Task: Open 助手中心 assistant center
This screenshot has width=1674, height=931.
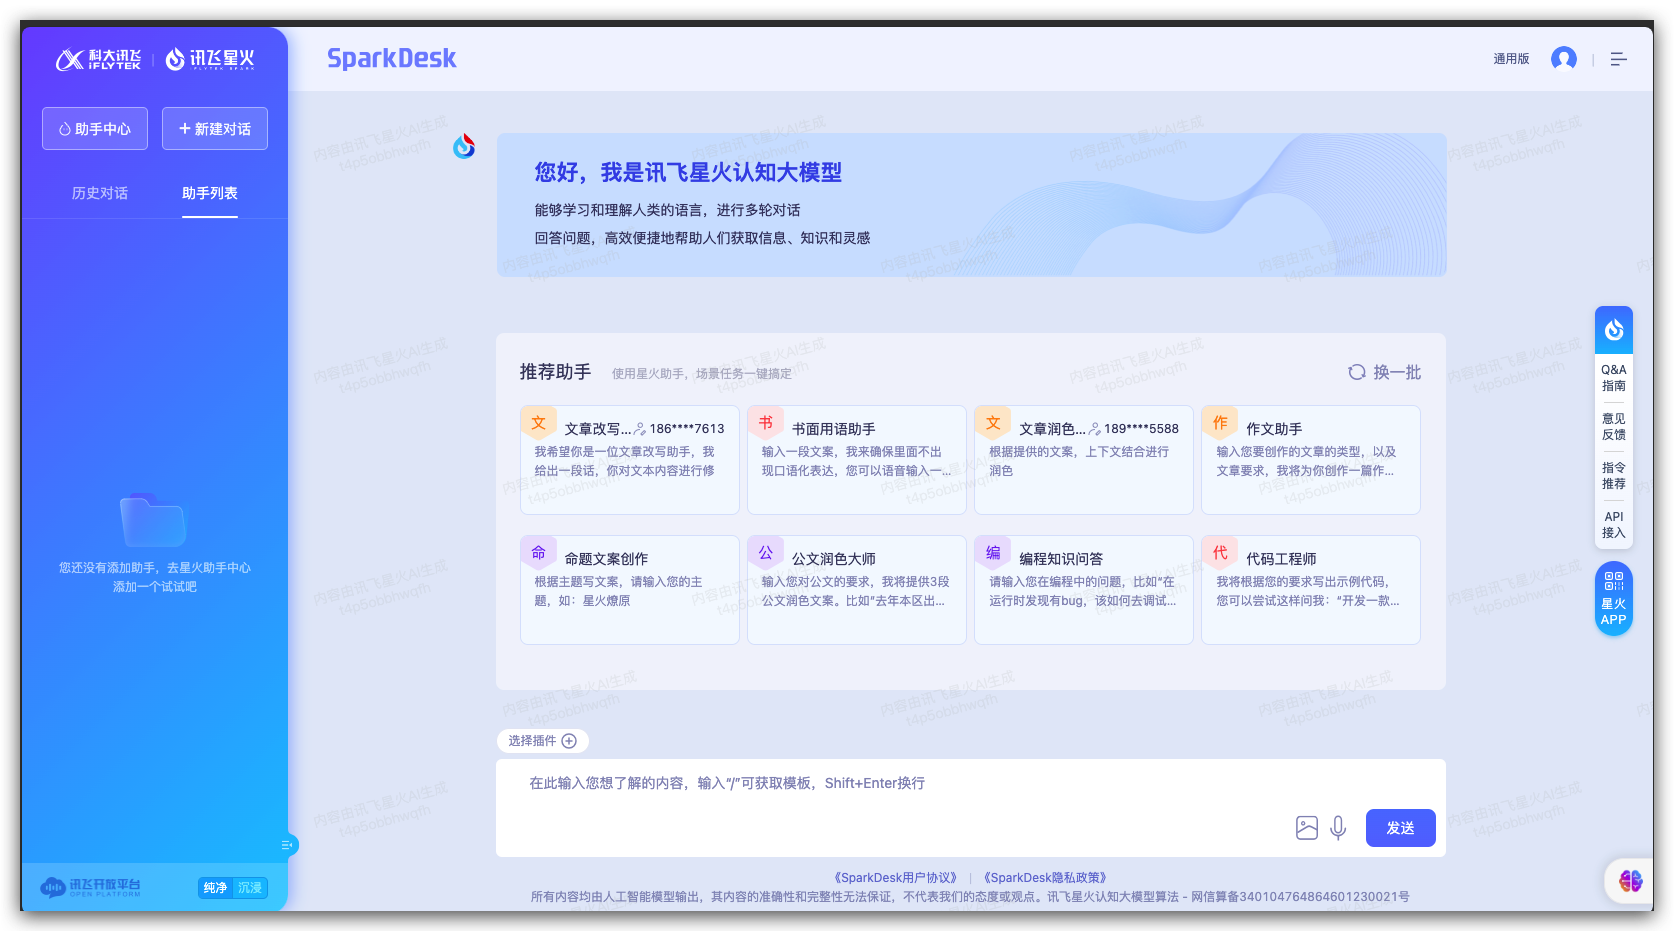Action: (x=95, y=129)
